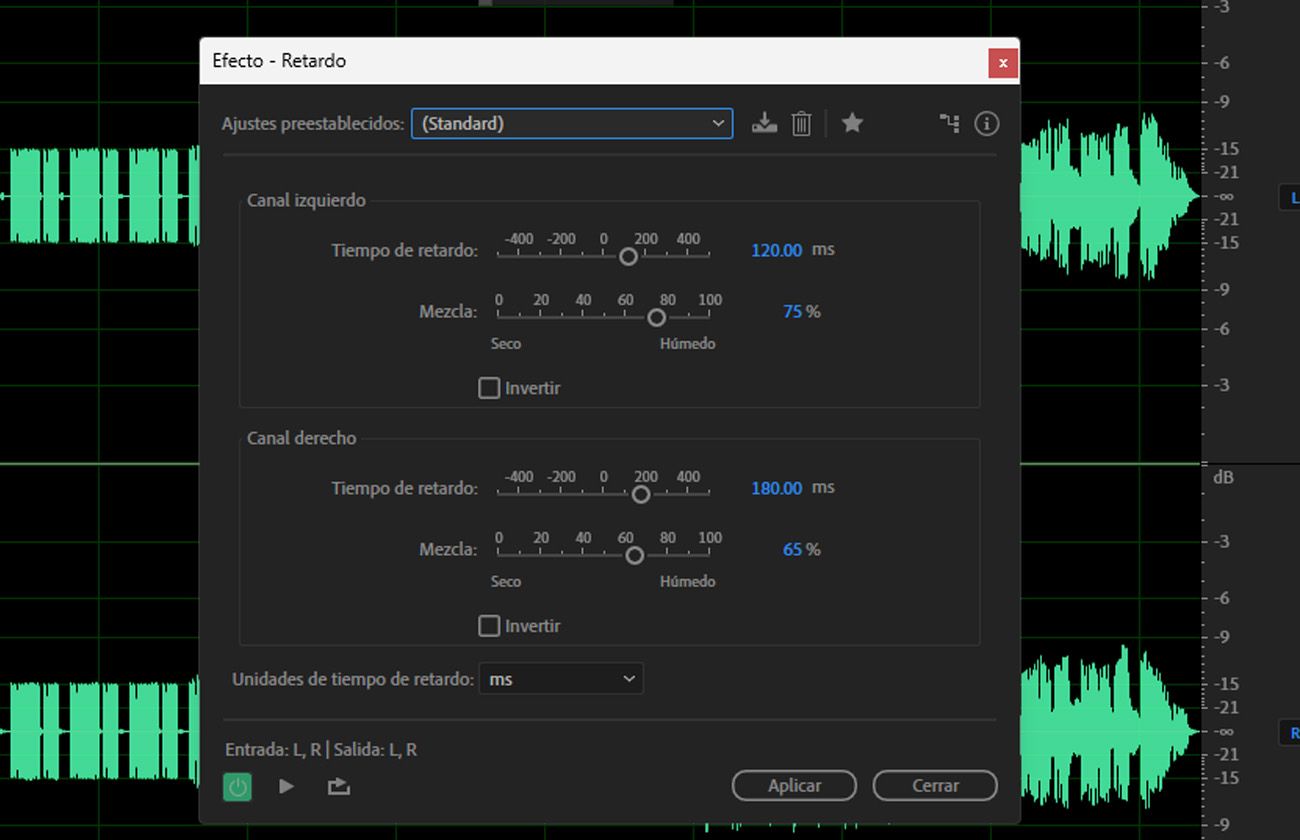Click the Mezcla slider handle at 75%
1300x840 pixels.
click(656, 317)
